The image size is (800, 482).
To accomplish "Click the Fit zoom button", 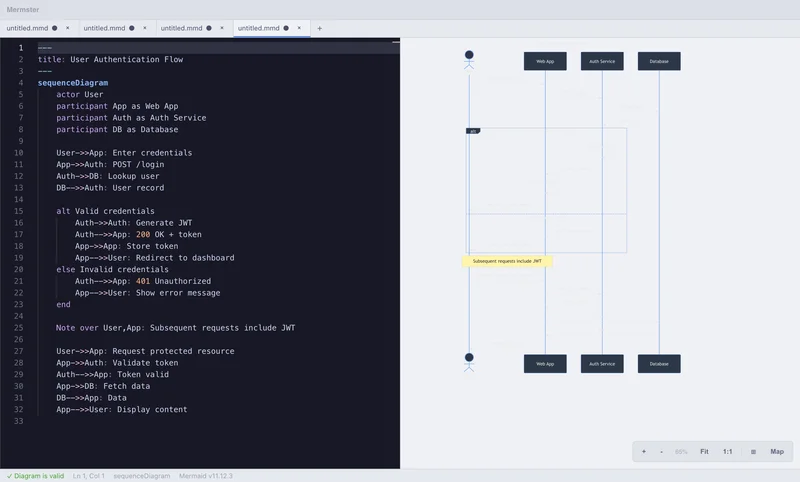I will (704, 451).
